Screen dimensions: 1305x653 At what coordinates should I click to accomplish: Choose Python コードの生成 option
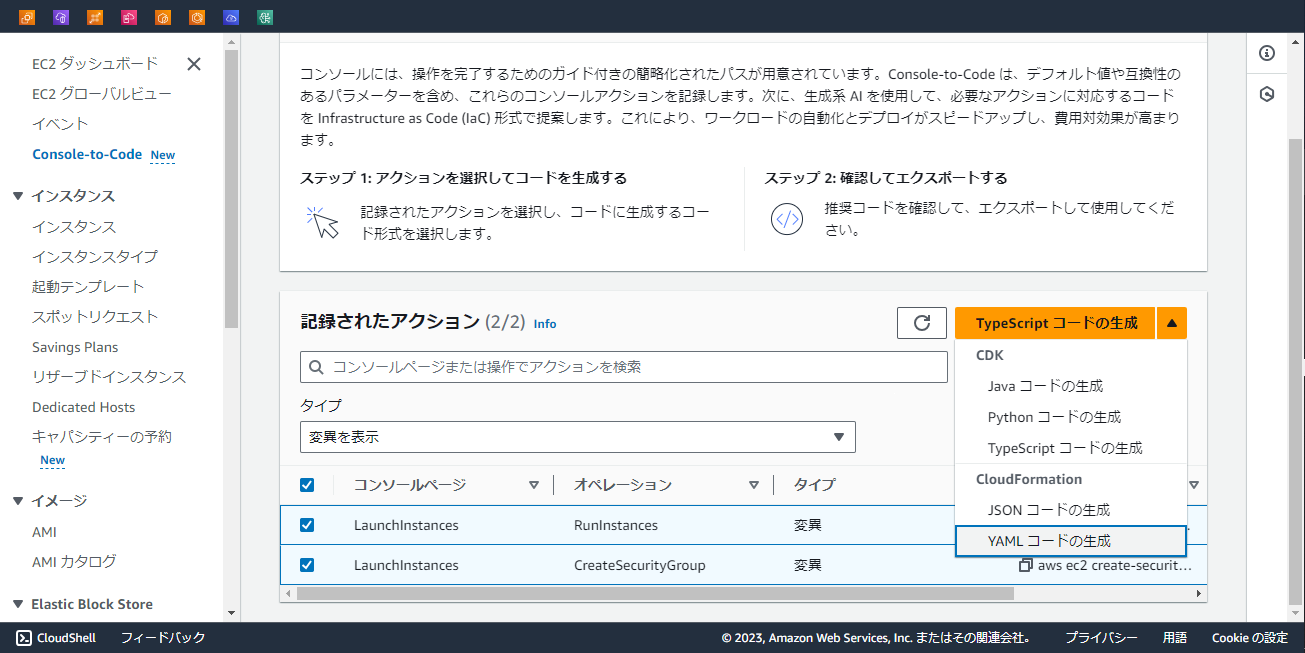(x=1071, y=417)
